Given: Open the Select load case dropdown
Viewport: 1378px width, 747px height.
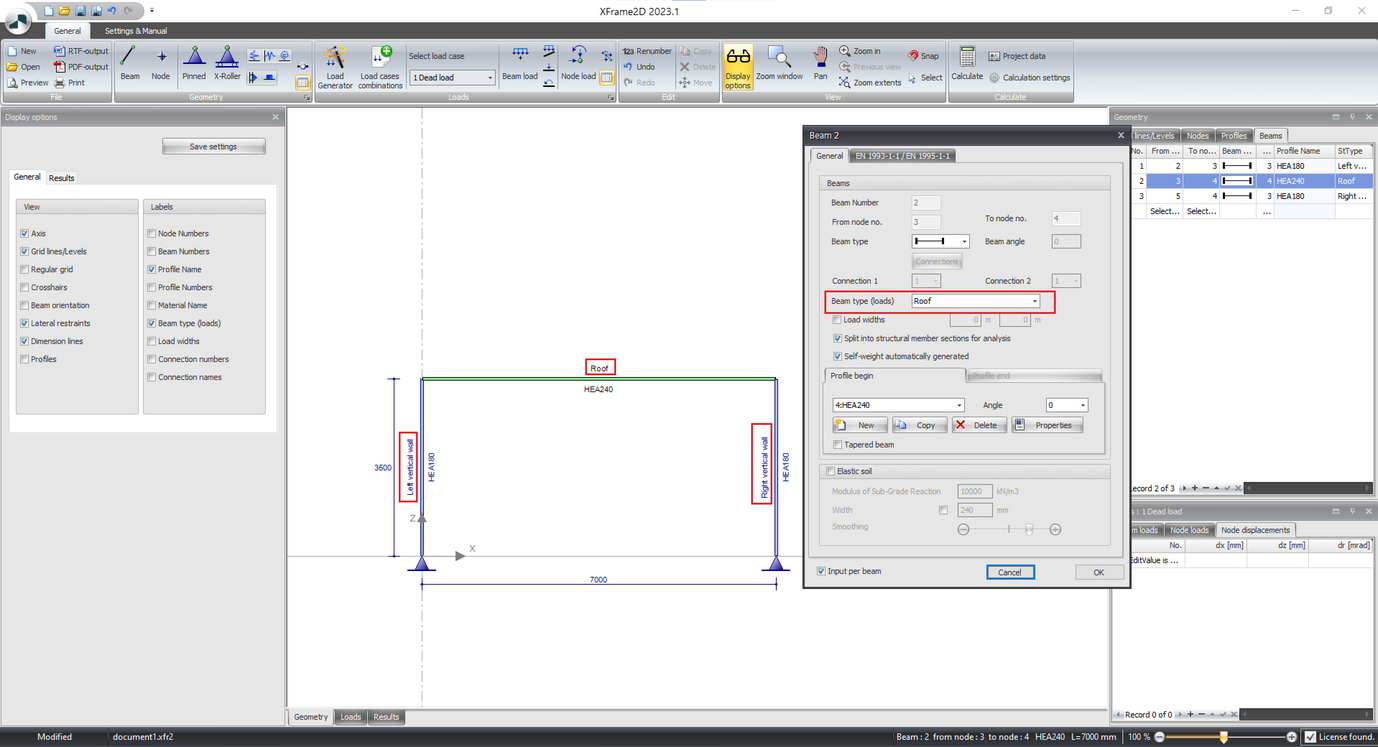Looking at the screenshot, I should [490, 77].
